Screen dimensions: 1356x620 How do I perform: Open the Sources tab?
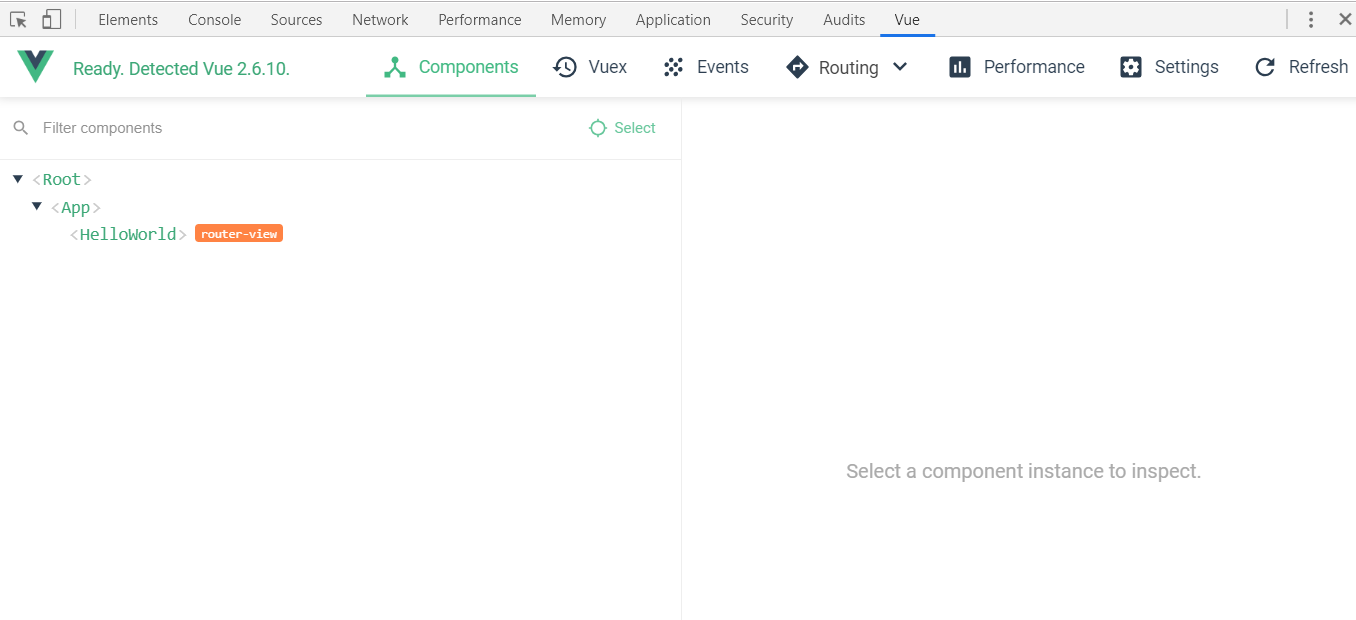(x=296, y=19)
